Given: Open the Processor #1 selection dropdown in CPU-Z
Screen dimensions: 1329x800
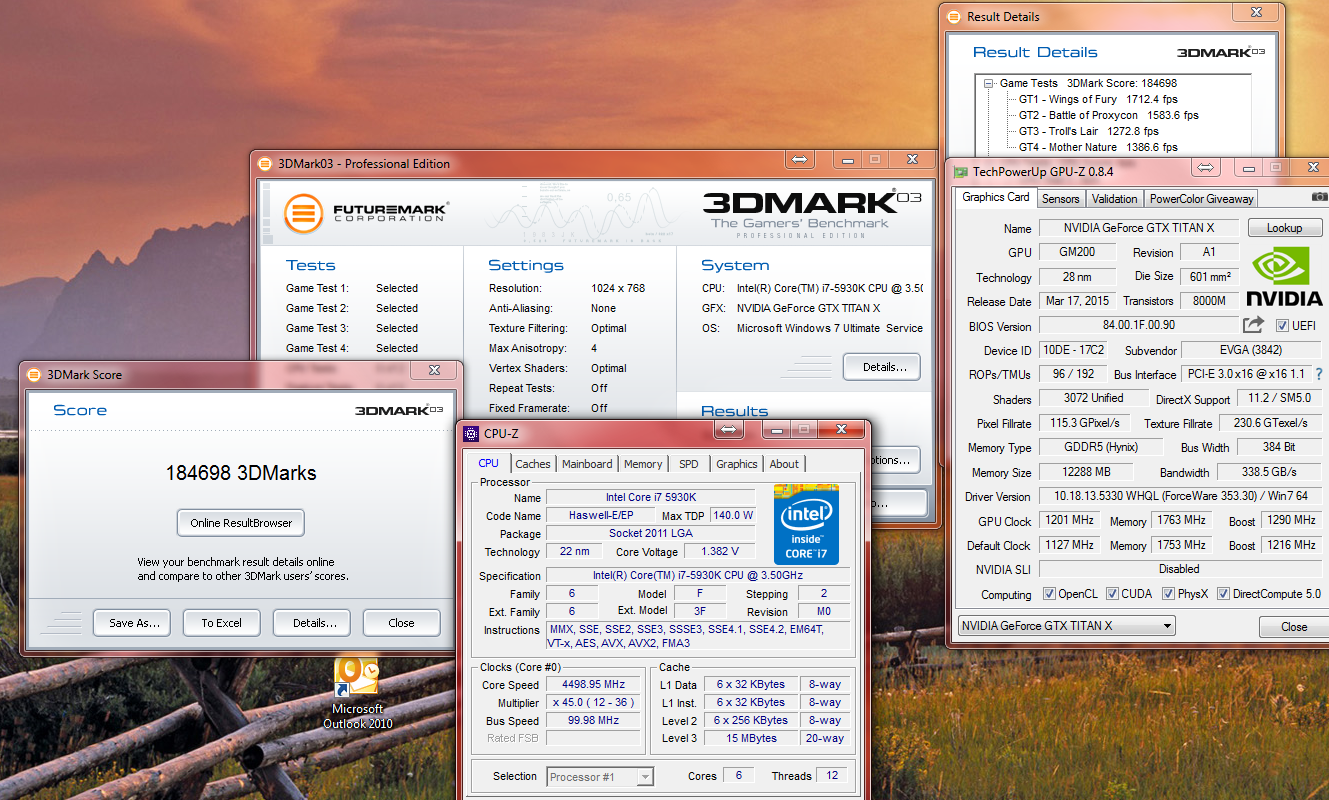Looking at the screenshot, I should (x=601, y=777).
